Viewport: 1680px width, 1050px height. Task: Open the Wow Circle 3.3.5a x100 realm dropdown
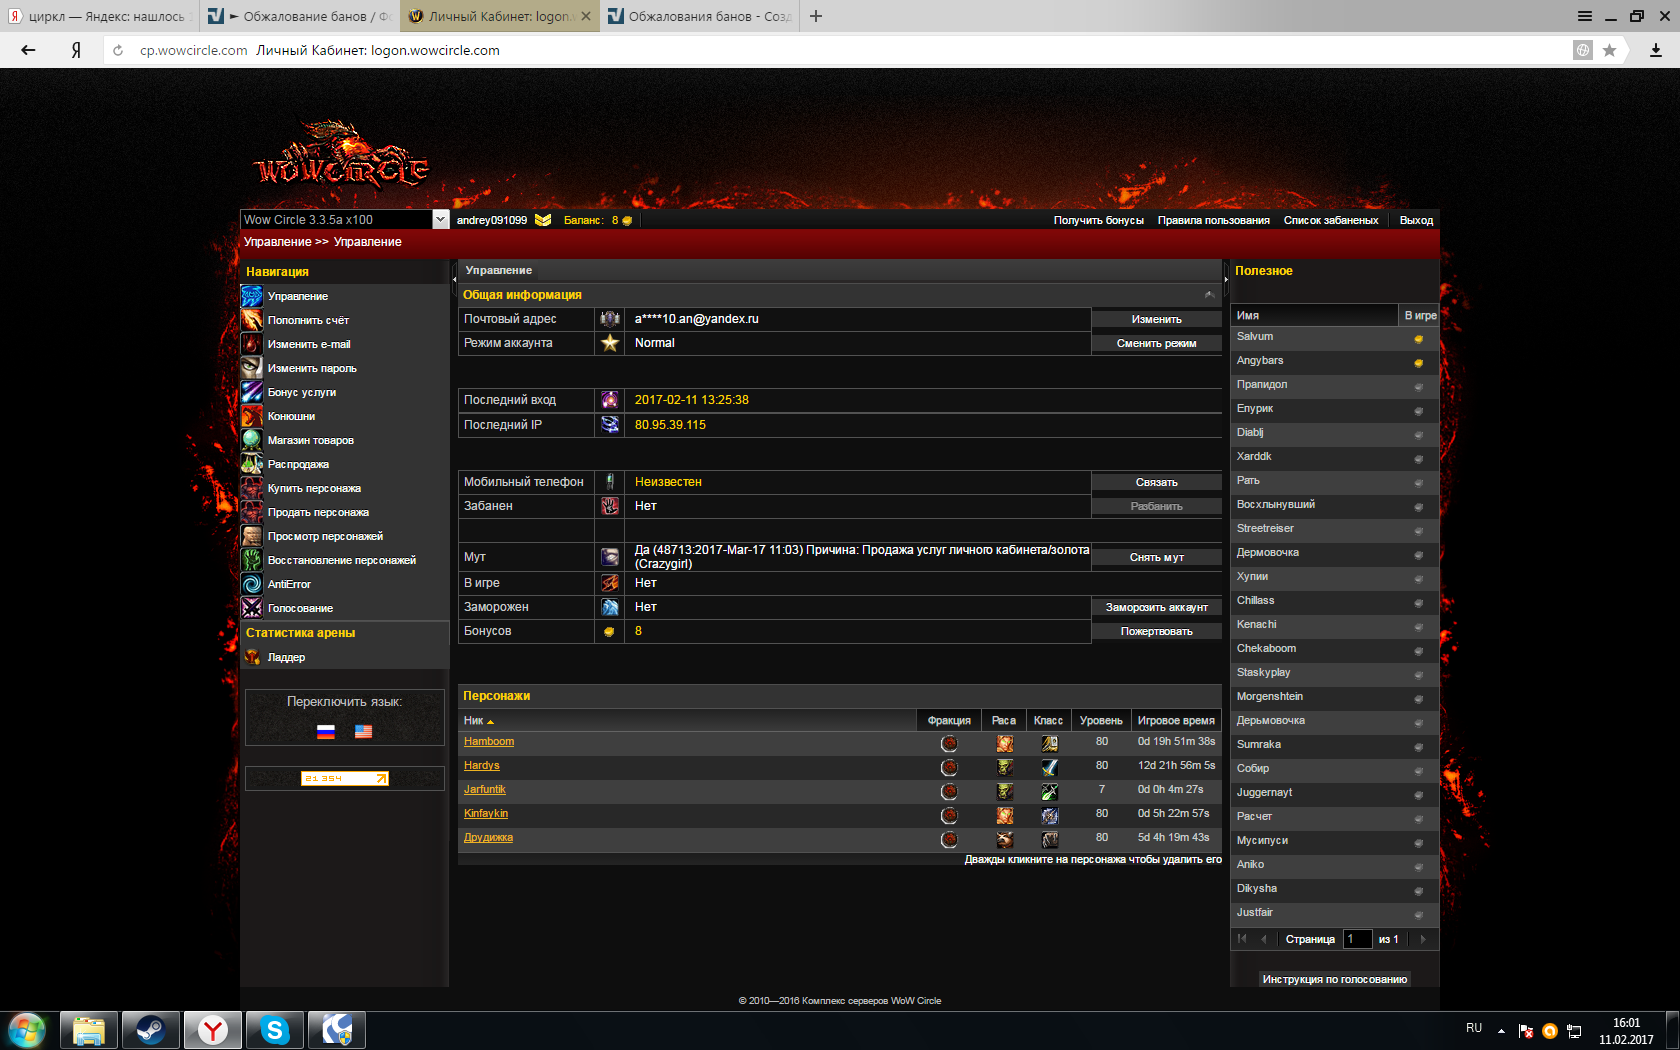(x=440, y=219)
